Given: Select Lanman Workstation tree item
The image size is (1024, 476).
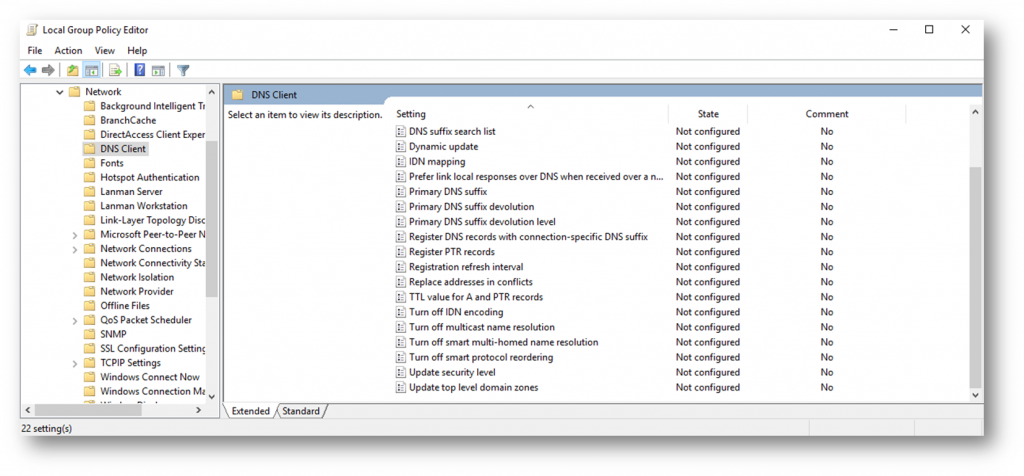Looking at the screenshot, I should coord(144,206).
